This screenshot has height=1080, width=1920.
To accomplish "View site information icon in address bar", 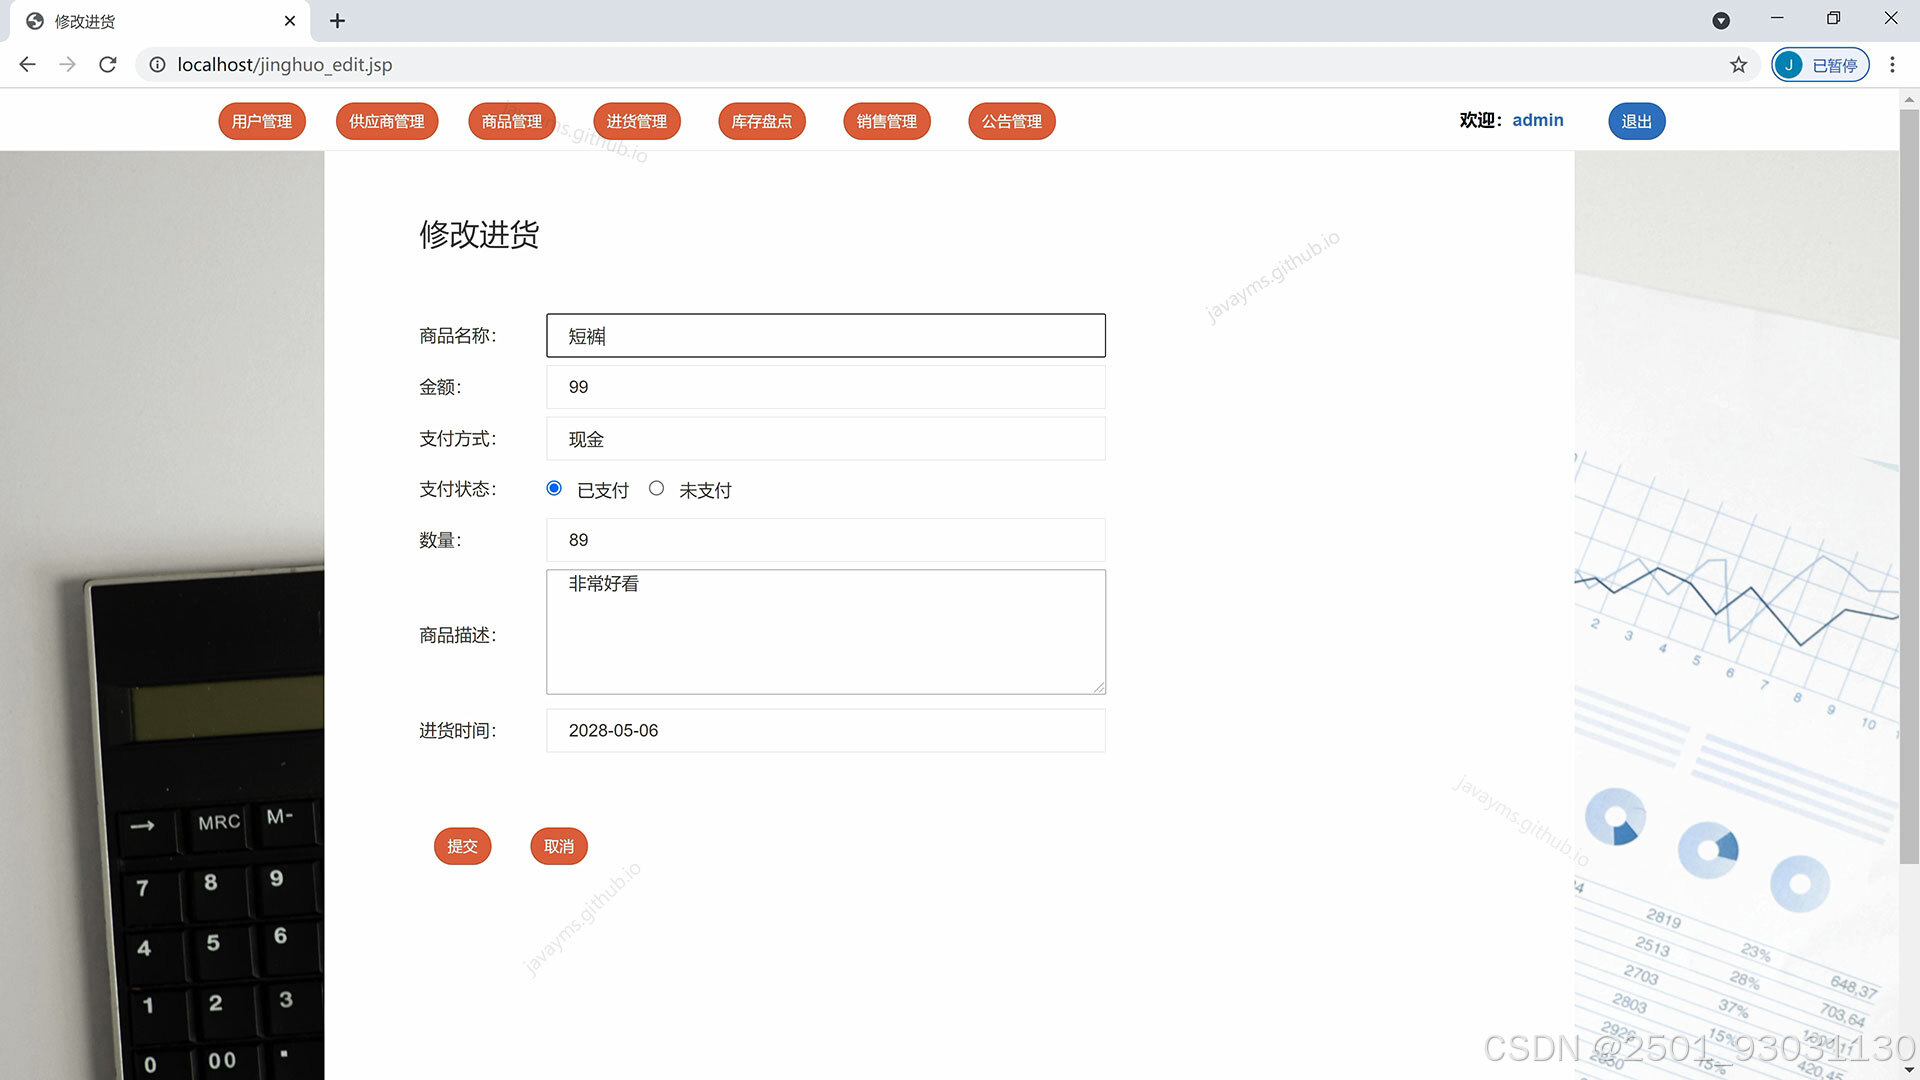I will click(x=157, y=64).
